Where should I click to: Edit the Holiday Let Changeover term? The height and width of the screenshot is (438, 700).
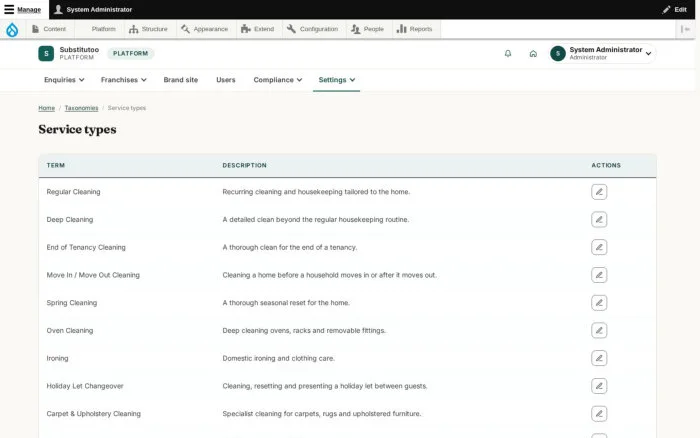(x=599, y=386)
